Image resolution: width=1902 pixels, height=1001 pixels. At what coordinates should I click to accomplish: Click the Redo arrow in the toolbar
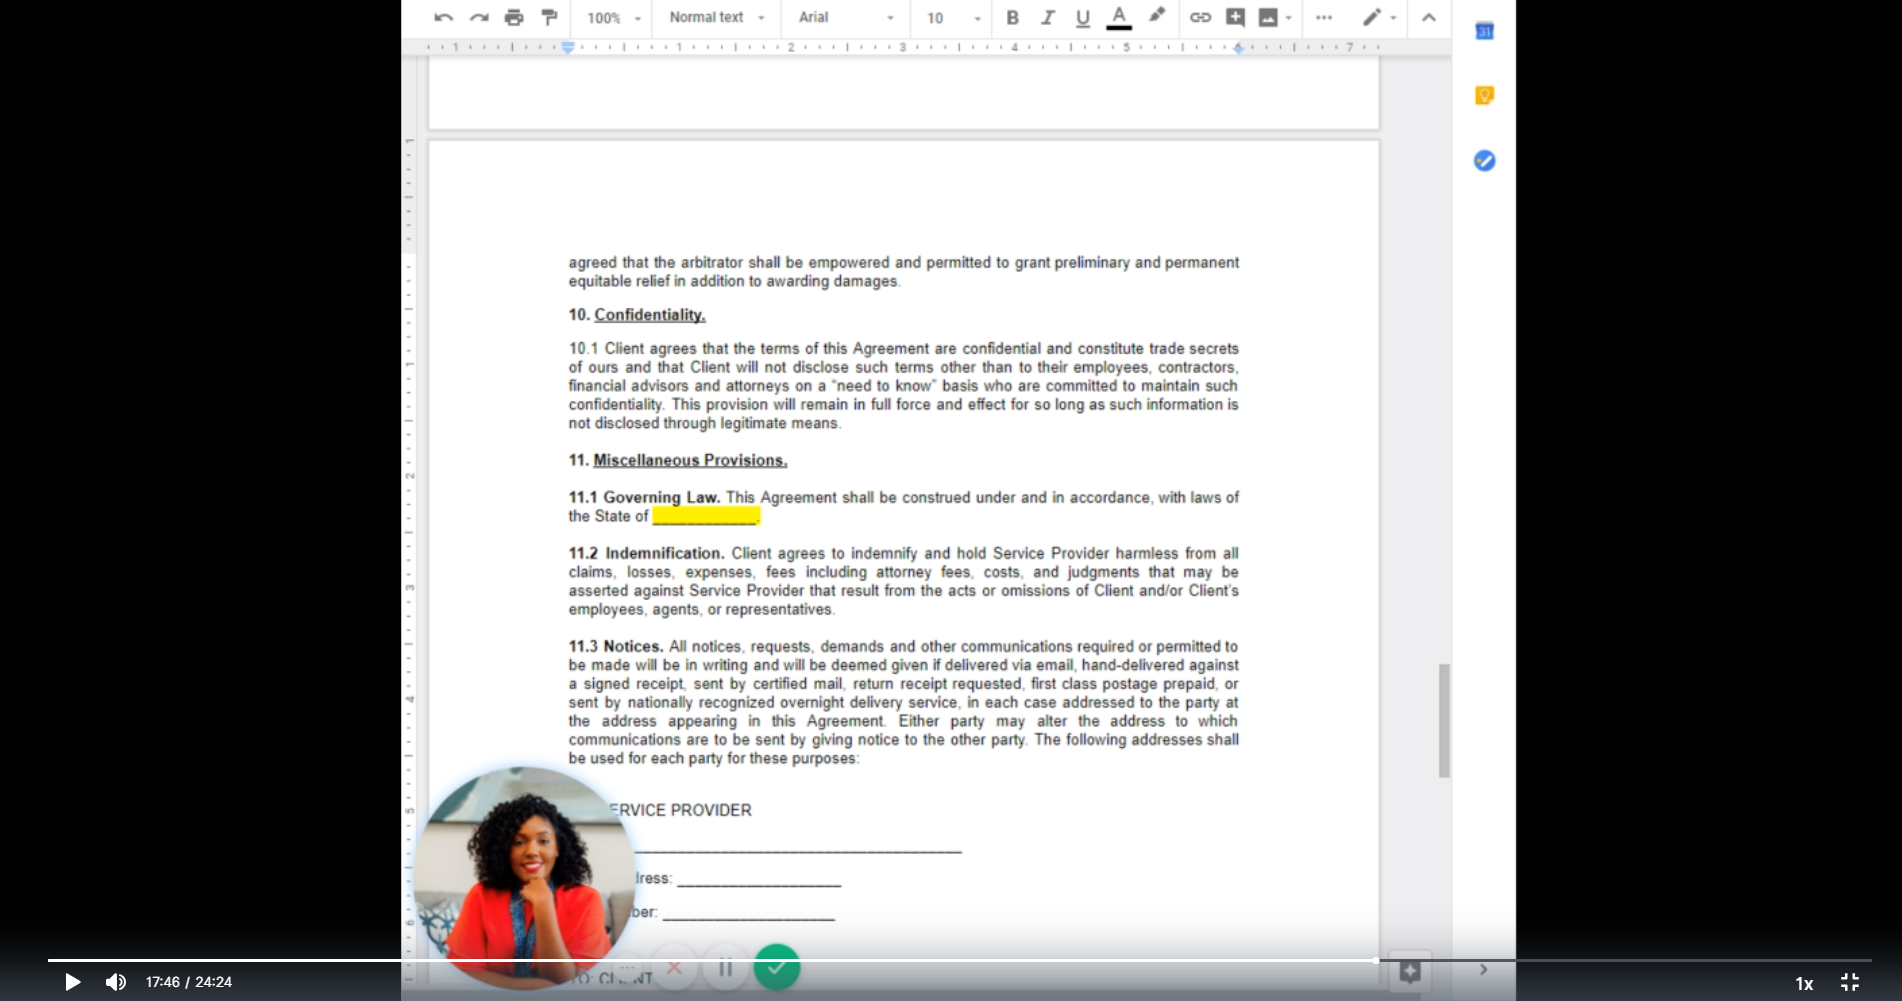coord(479,17)
